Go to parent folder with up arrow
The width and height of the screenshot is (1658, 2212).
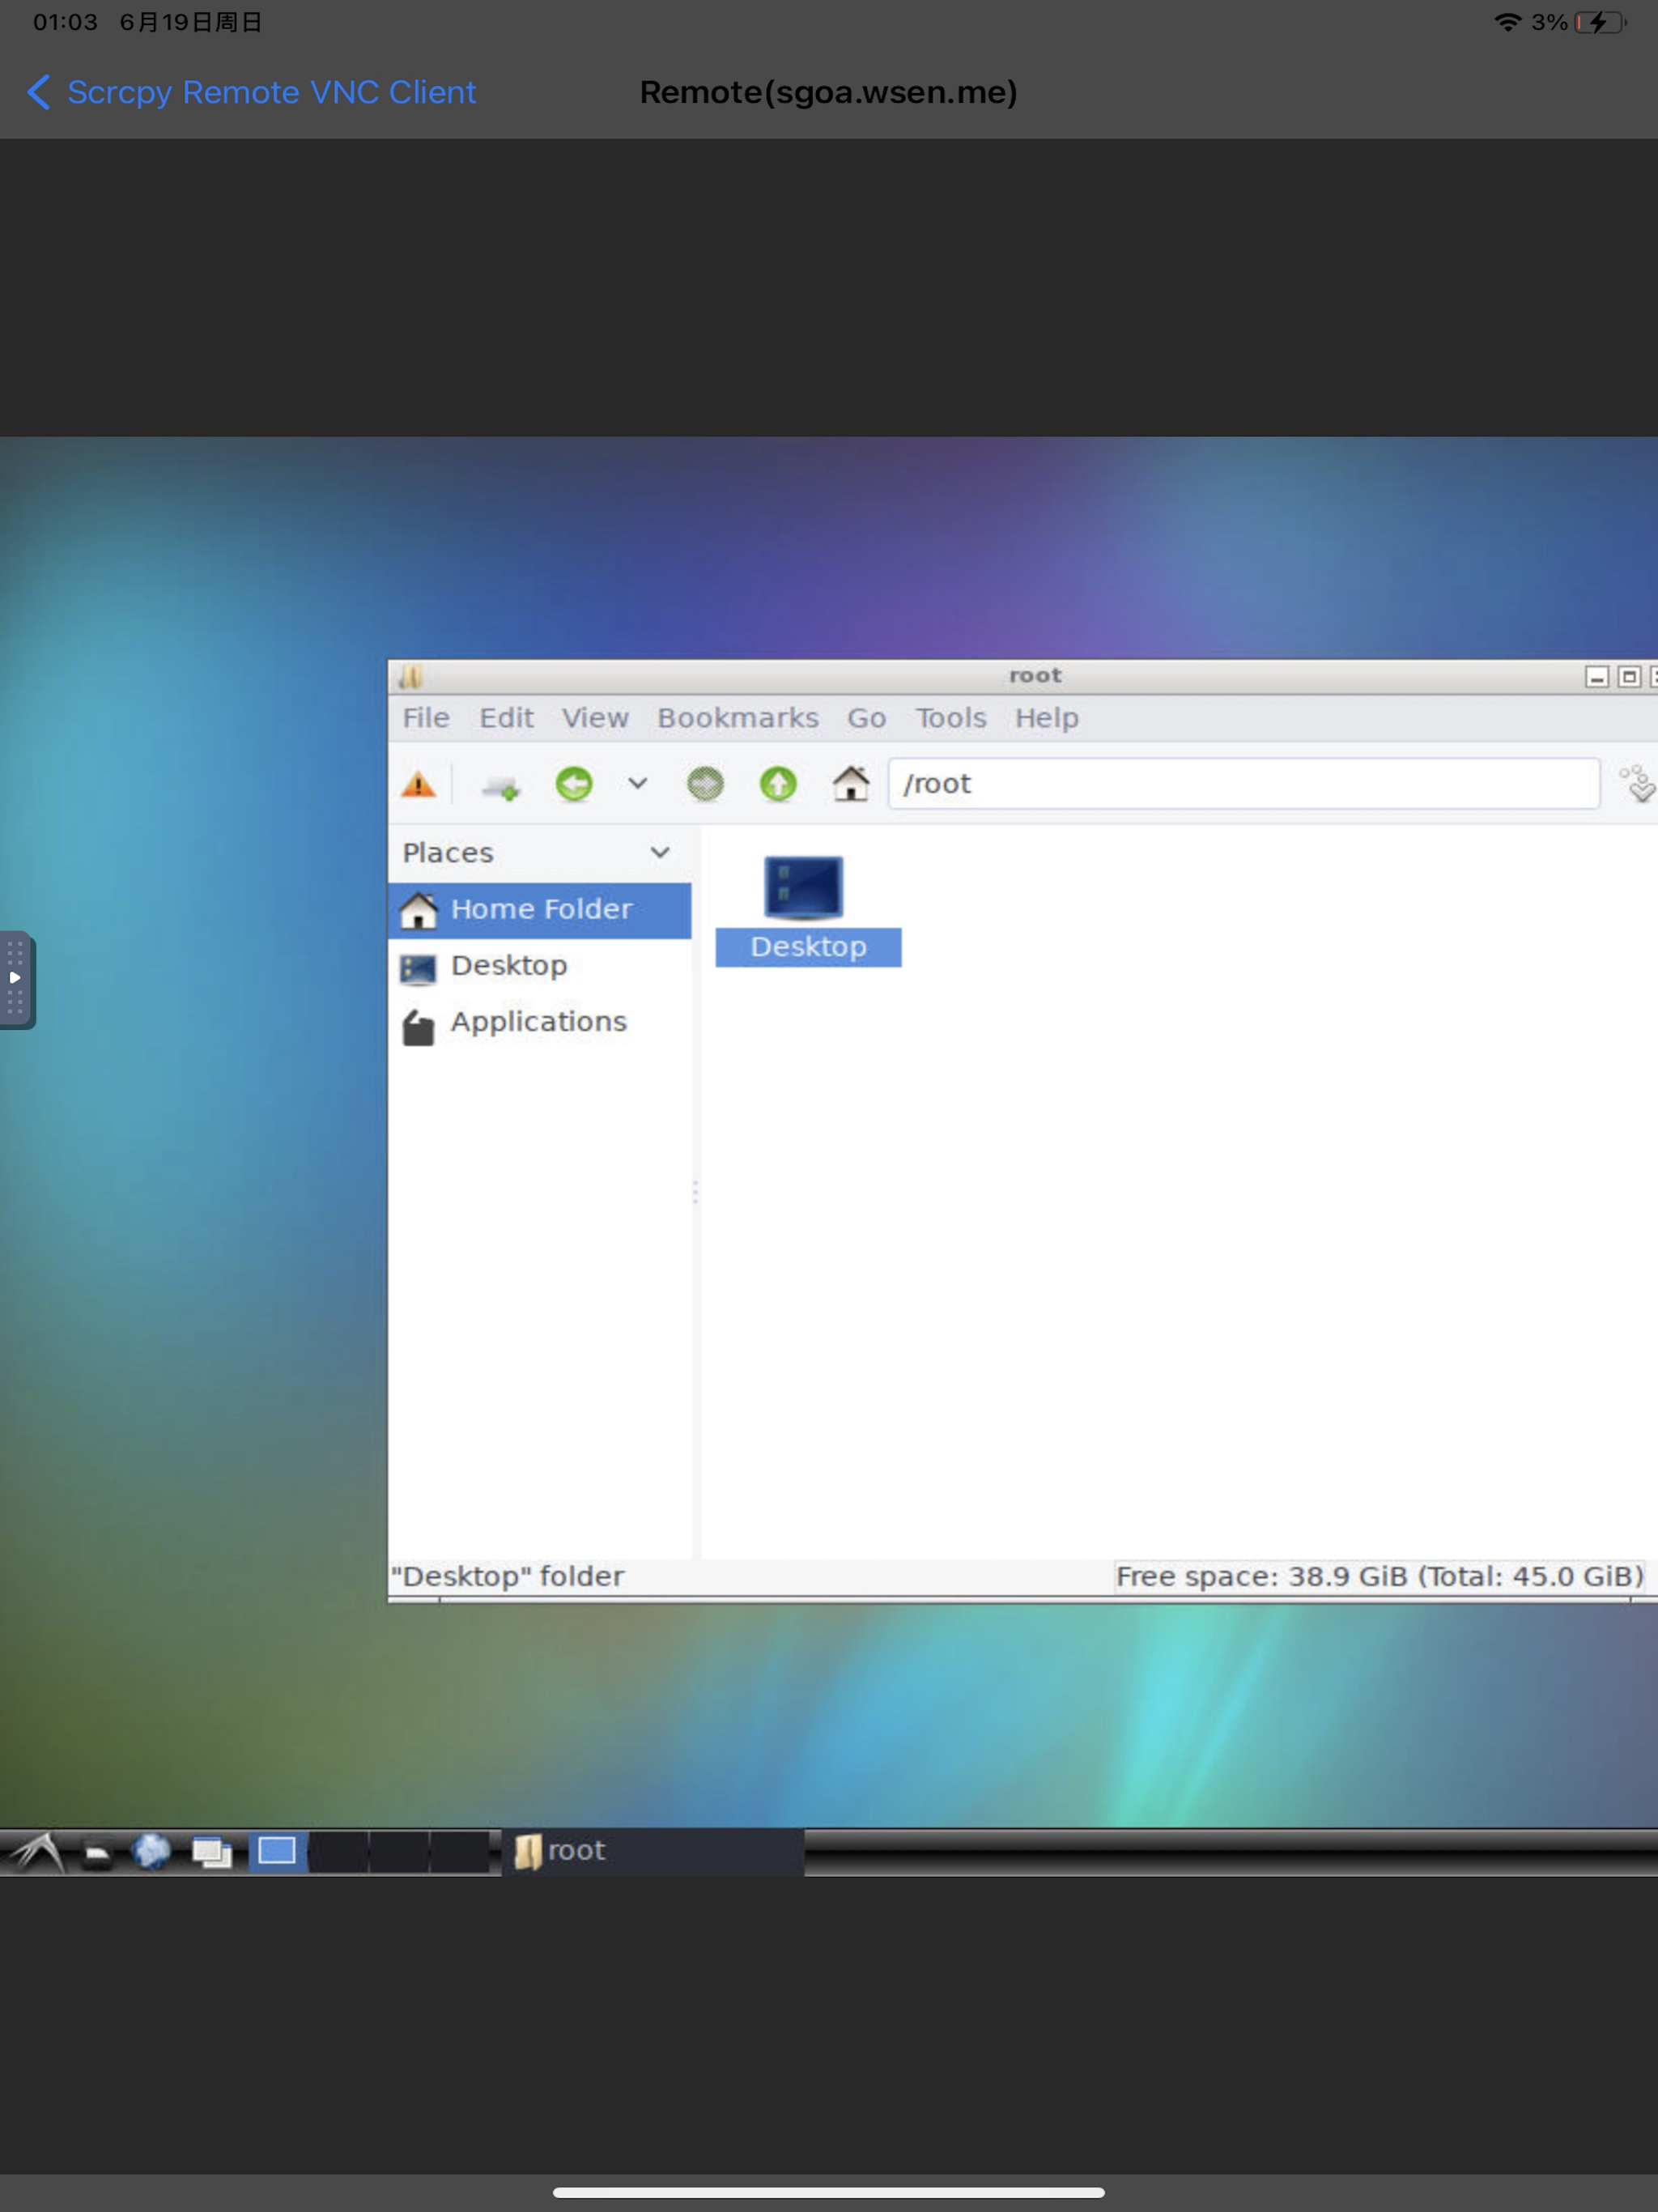pyautogui.click(x=778, y=784)
